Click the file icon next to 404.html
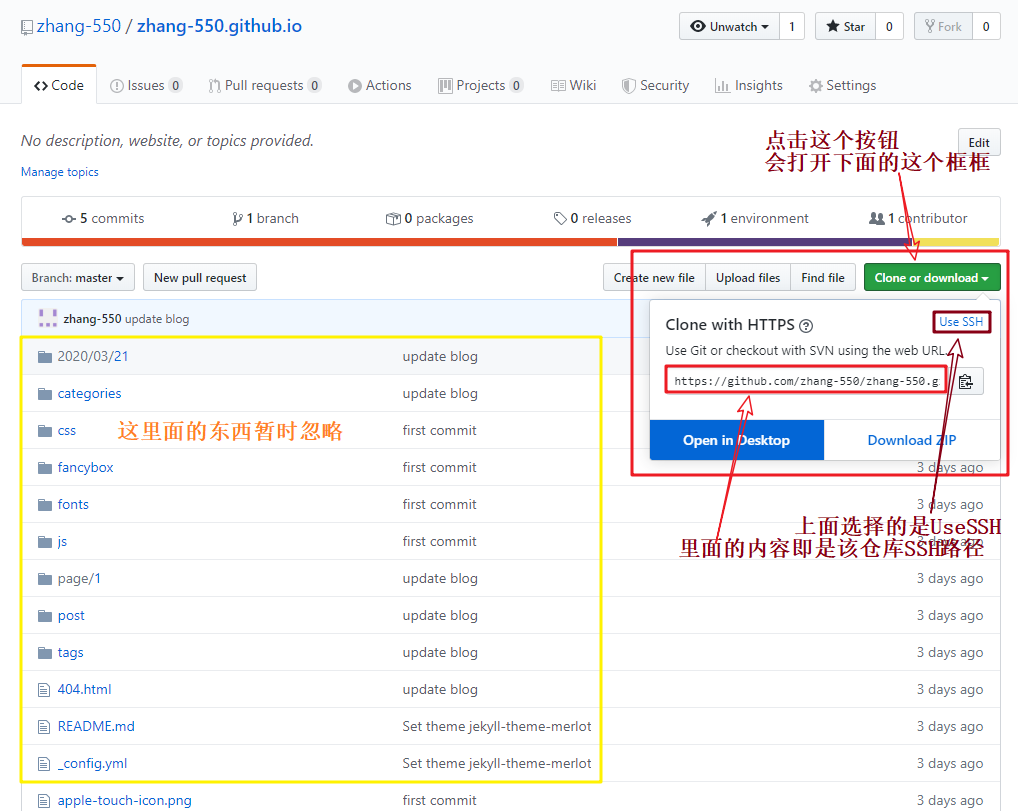 (x=44, y=690)
